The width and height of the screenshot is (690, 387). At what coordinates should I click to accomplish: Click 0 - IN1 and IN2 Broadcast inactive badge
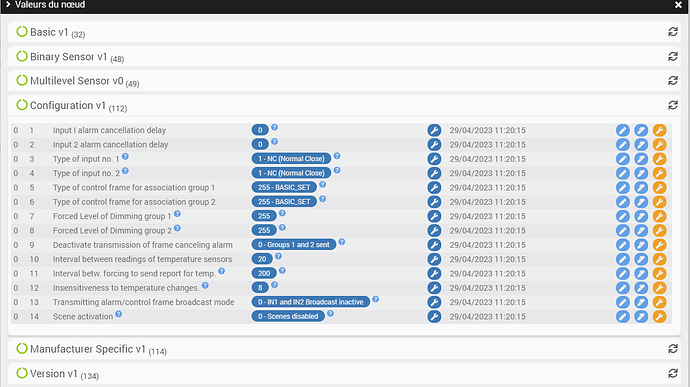pyautogui.click(x=311, y=302)
